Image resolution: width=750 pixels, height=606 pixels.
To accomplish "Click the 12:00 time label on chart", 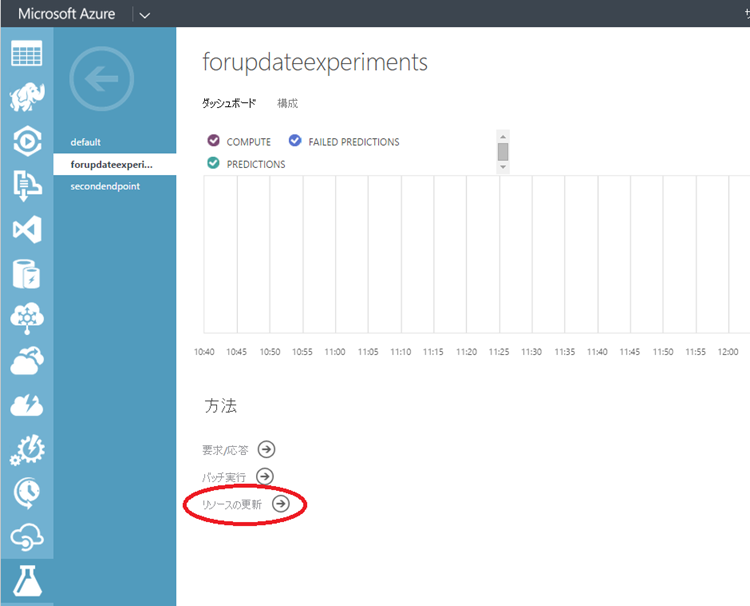I will point(728,352).
